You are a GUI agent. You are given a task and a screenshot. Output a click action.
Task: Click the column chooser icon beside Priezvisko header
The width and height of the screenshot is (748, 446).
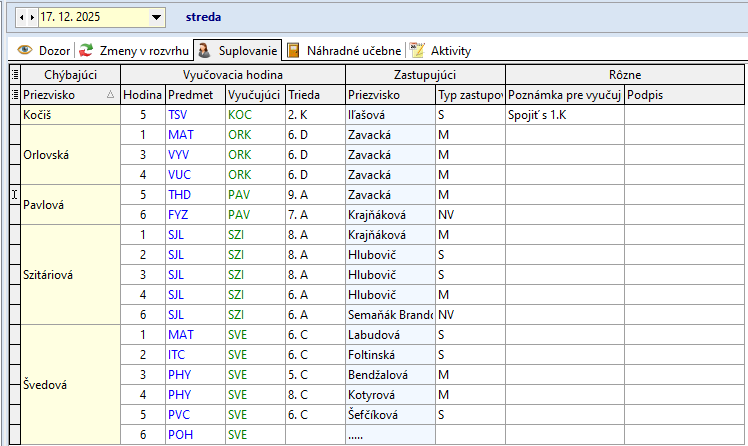[14, 94]
